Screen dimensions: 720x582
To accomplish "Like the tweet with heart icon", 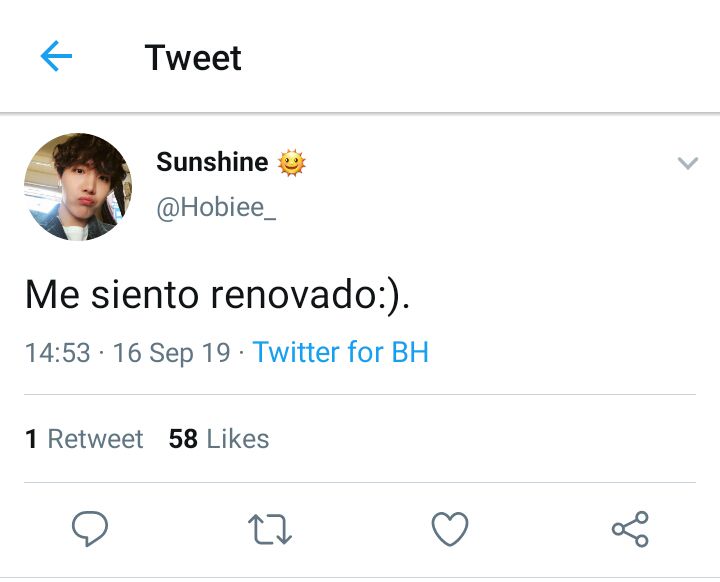I will pyautogui.click(x=450, y=529).
